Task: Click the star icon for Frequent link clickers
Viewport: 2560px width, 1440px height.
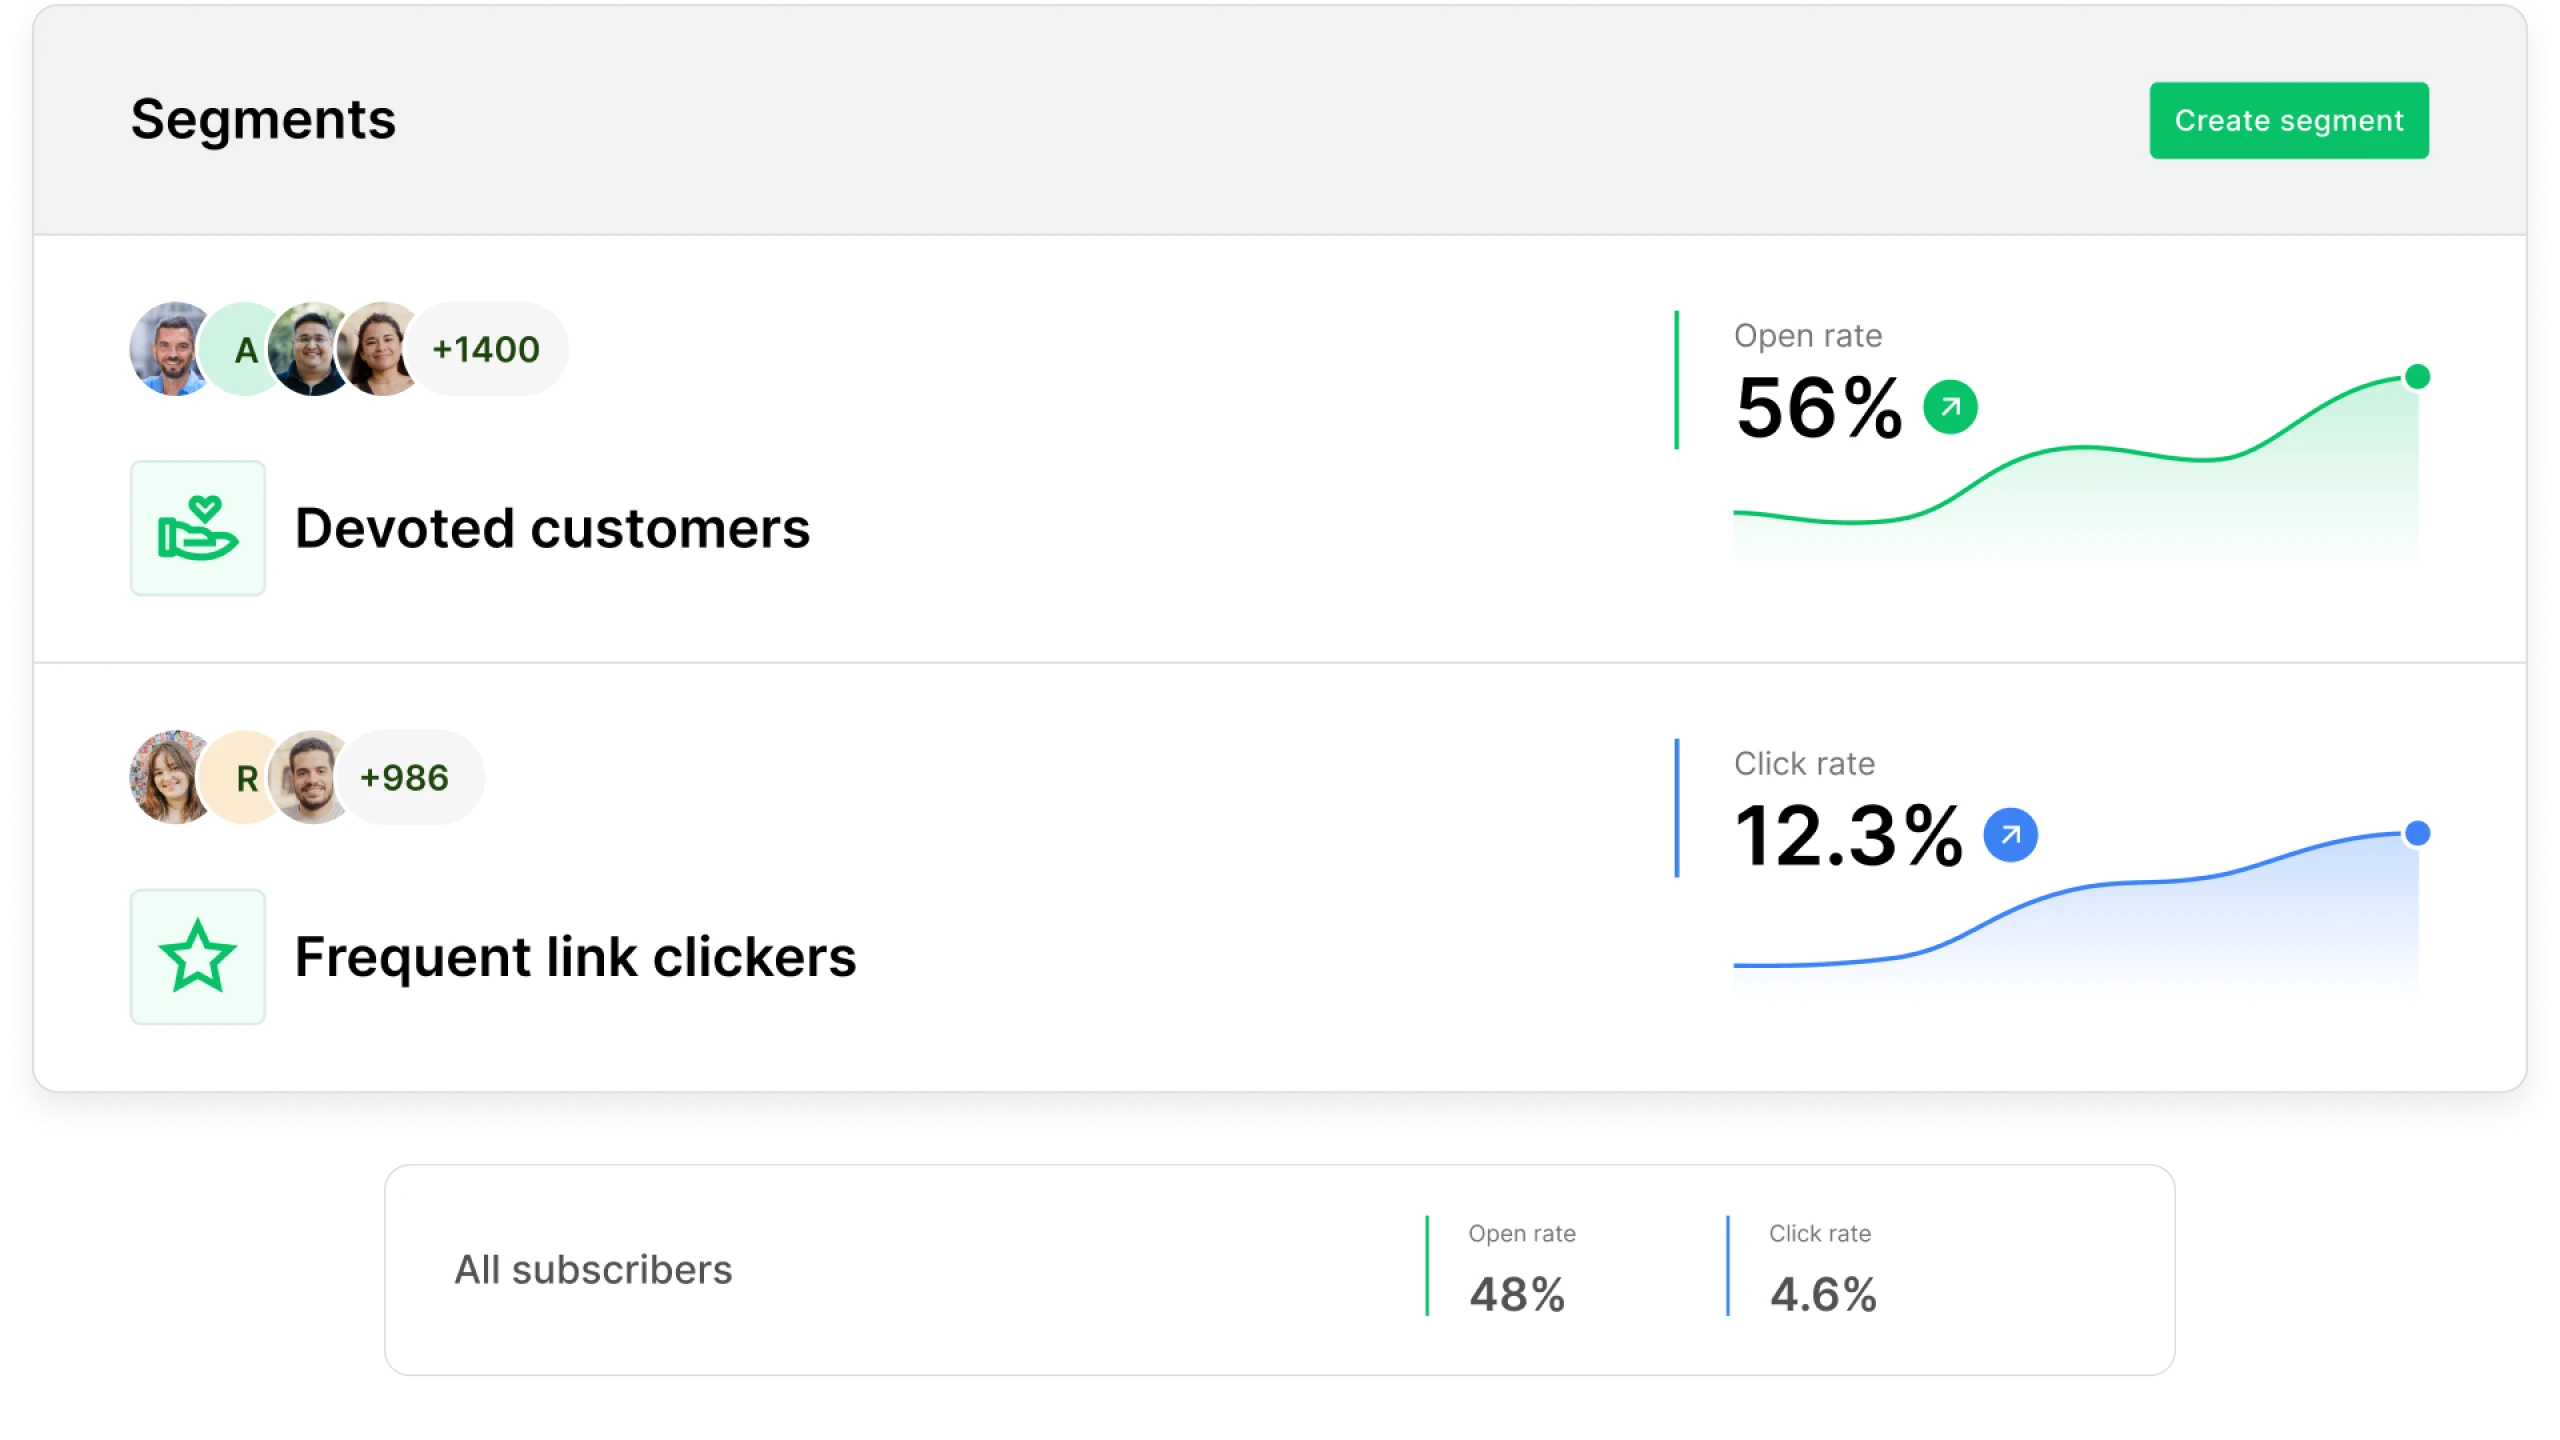Action: tap(198, 956)
